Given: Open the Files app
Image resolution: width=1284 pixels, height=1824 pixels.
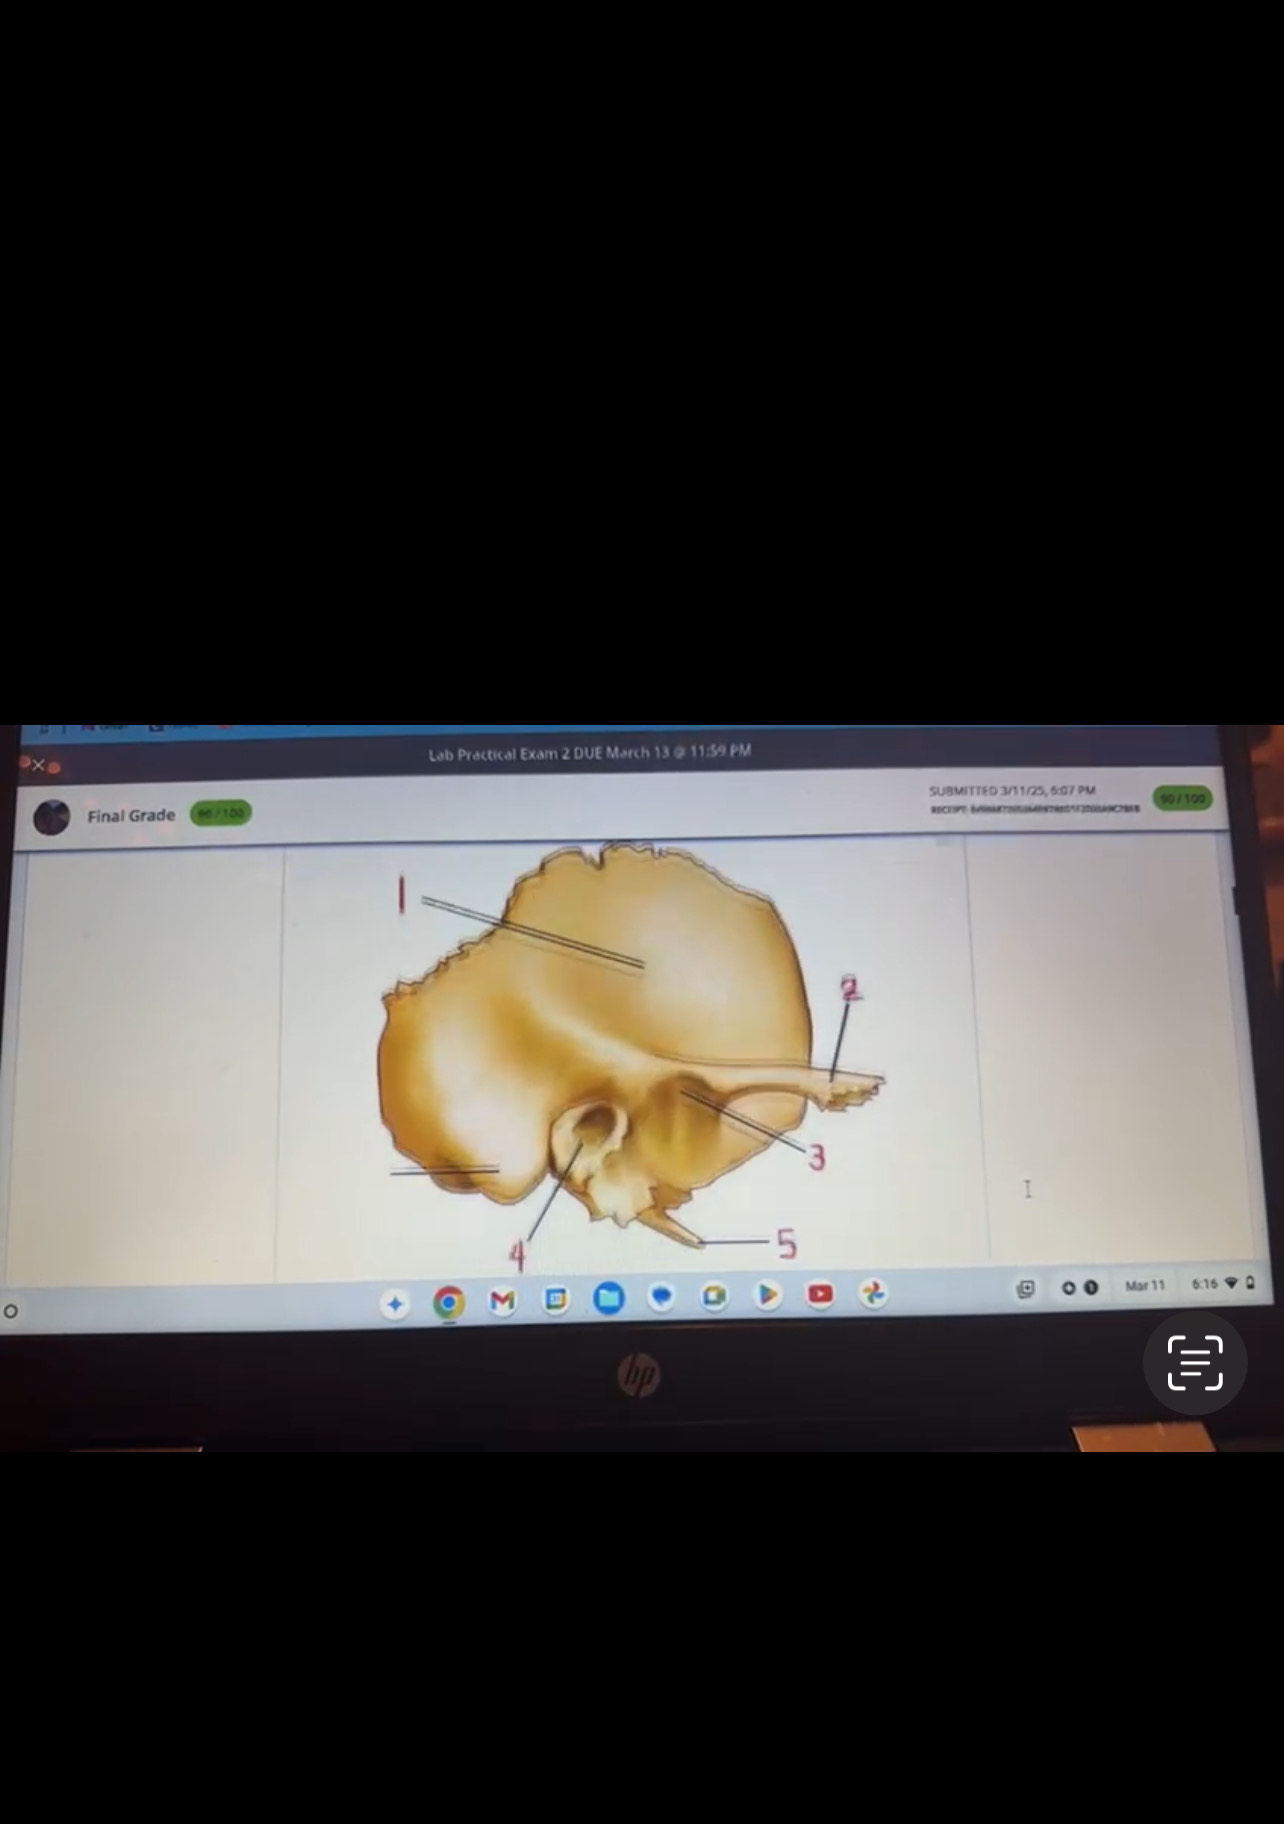Looking at the screenshot, I should tap(609, 1298).
